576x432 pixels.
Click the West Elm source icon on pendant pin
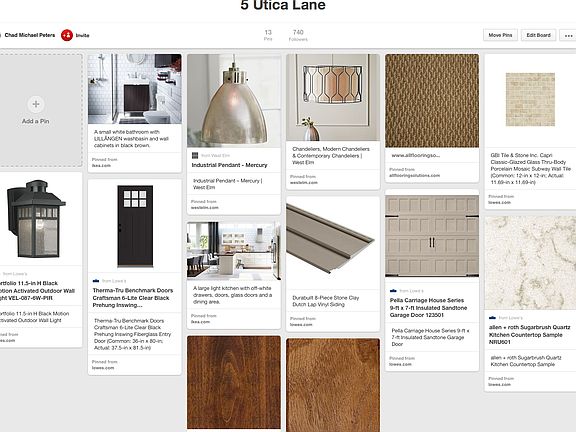coord(195,155)
